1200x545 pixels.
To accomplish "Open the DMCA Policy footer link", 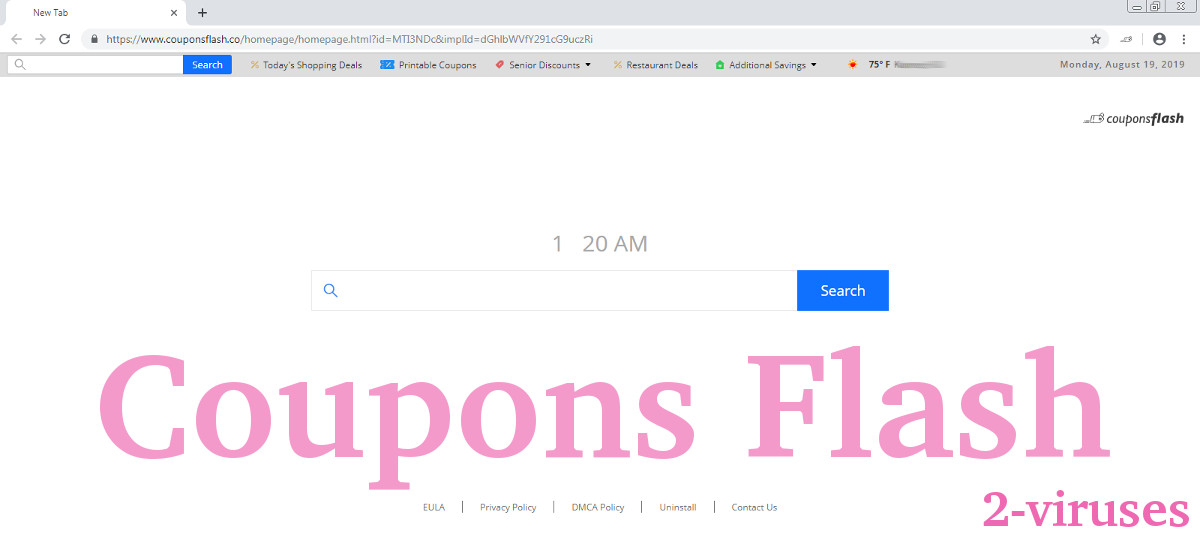I will pos(598,507).
